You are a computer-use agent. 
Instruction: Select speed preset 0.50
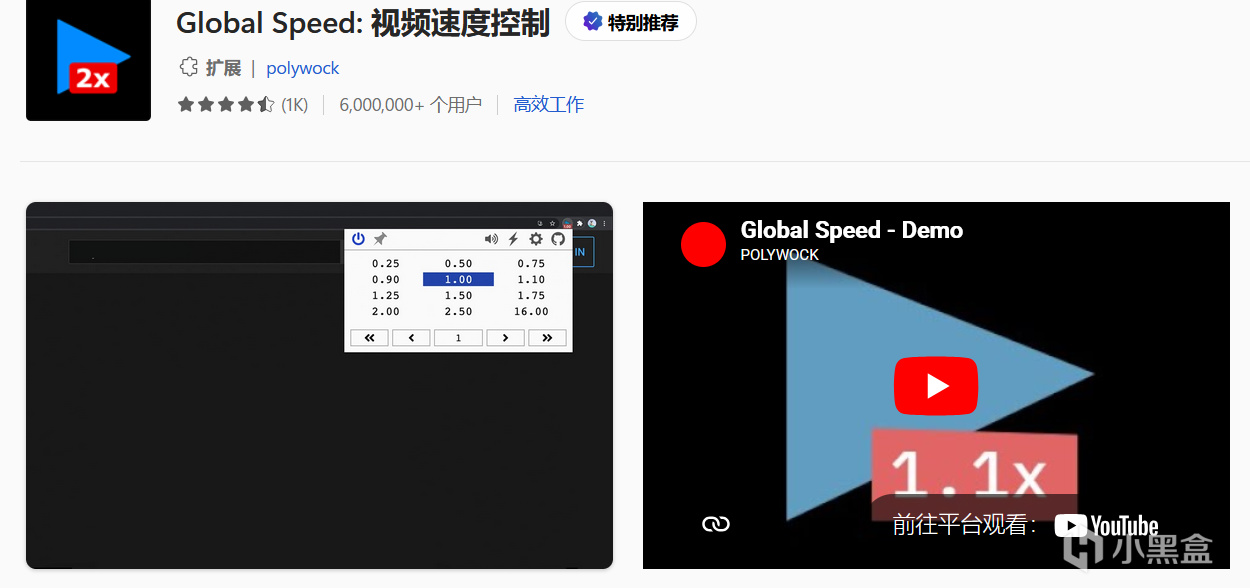coord(458,264)
